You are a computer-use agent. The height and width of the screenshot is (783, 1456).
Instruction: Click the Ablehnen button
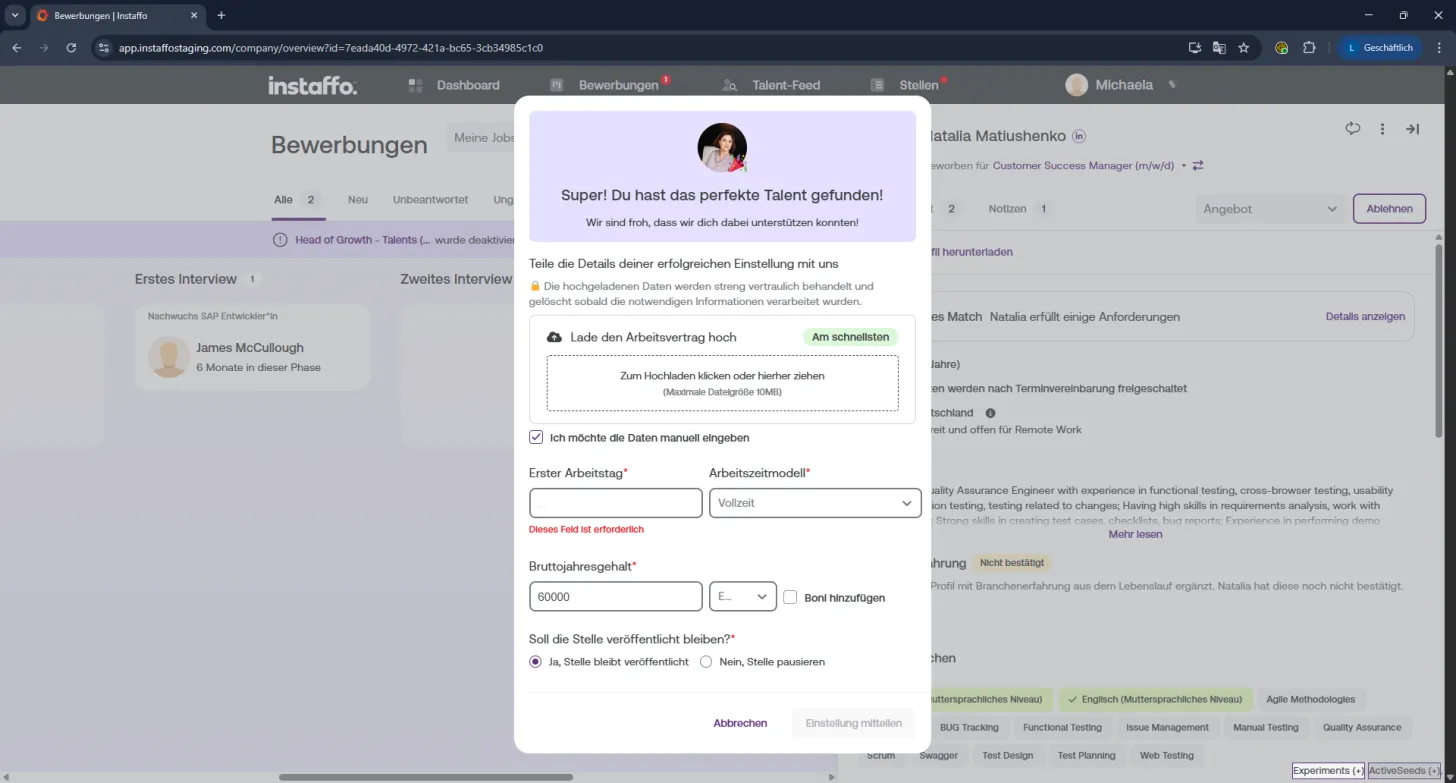pyautogui.click(x=1389, y=209)
